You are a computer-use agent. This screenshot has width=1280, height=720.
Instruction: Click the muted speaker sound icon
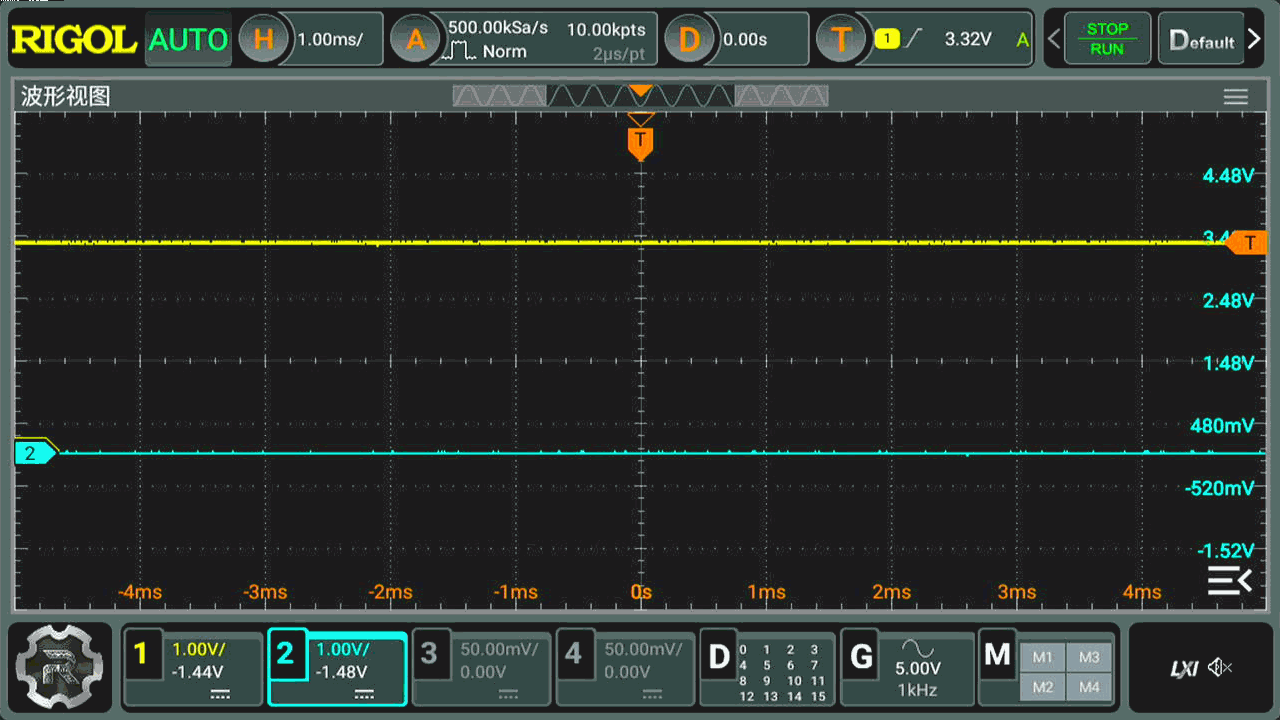pyautogui.click(x=1219, y=667)
